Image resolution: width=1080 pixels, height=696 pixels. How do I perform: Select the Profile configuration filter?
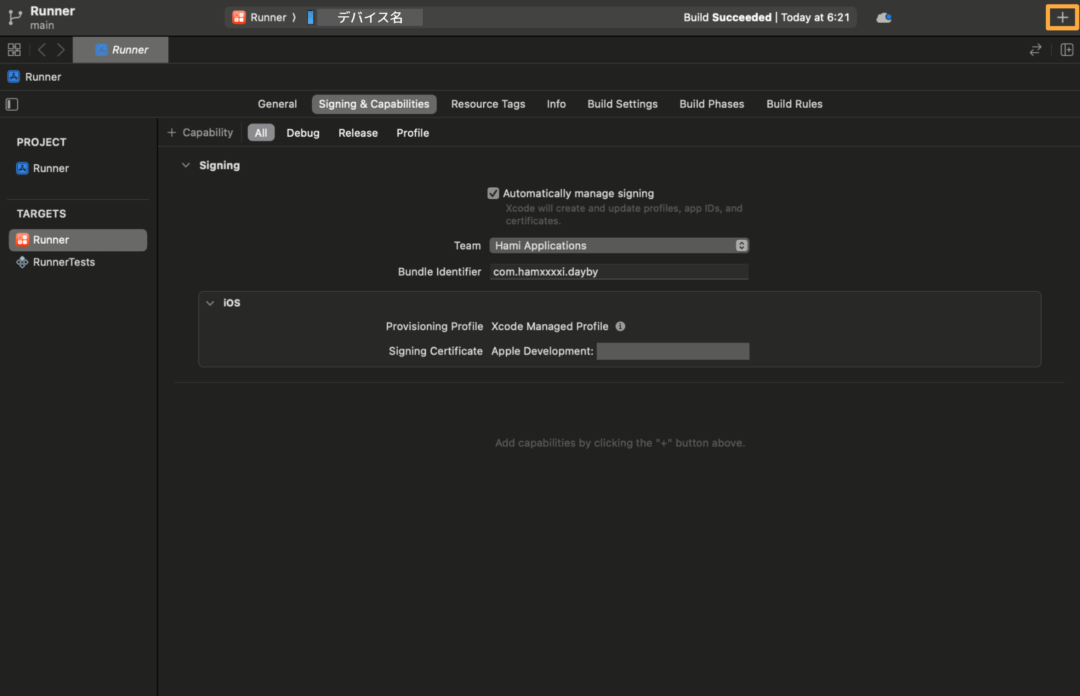click(413, 133)
